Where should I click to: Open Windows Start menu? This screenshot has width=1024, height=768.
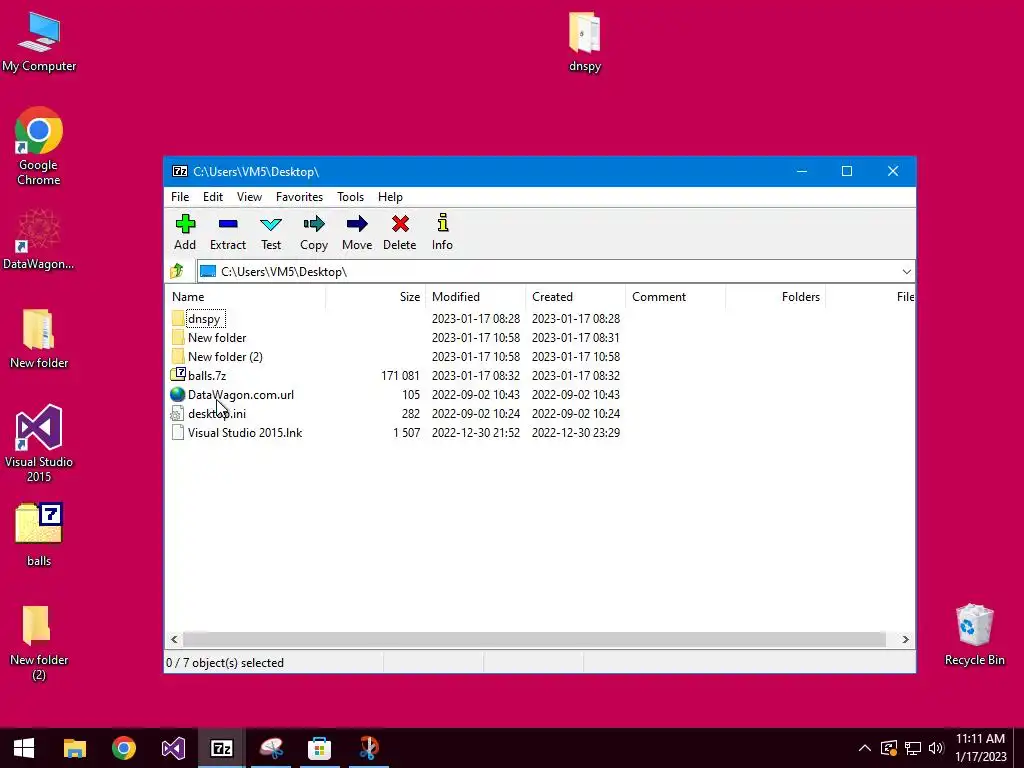pos(24,748)
